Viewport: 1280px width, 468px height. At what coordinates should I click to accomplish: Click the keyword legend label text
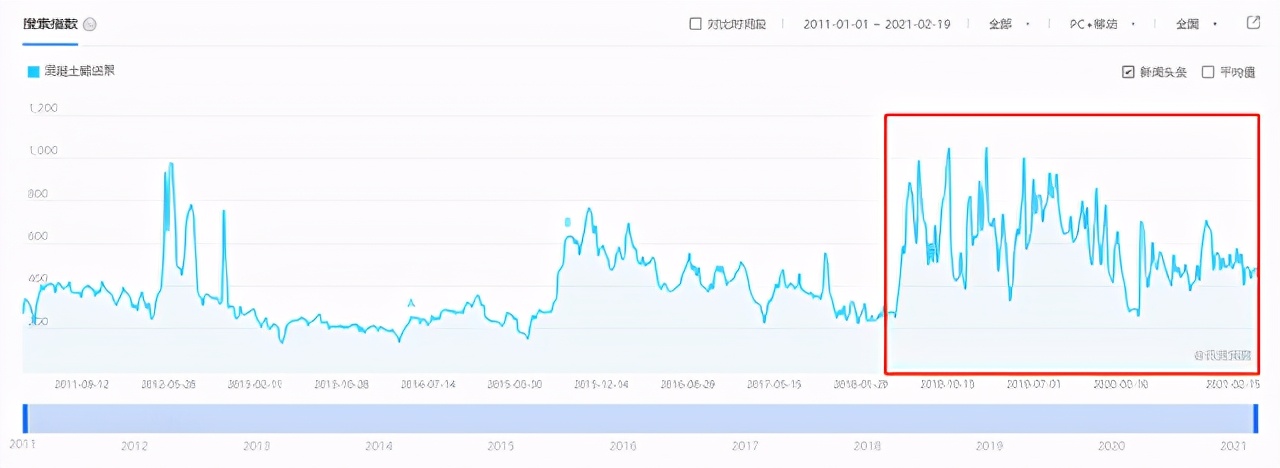tap(81, 71)
